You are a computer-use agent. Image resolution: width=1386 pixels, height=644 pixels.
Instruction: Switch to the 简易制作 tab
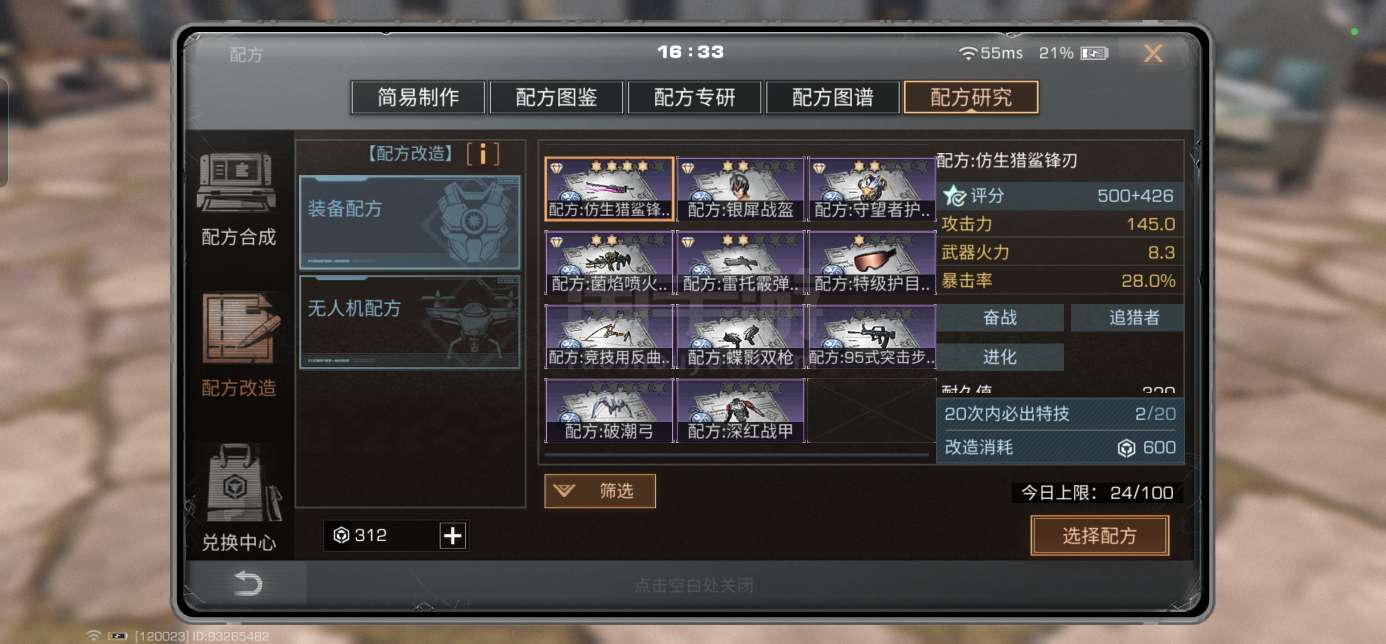[x=418, y=97]
